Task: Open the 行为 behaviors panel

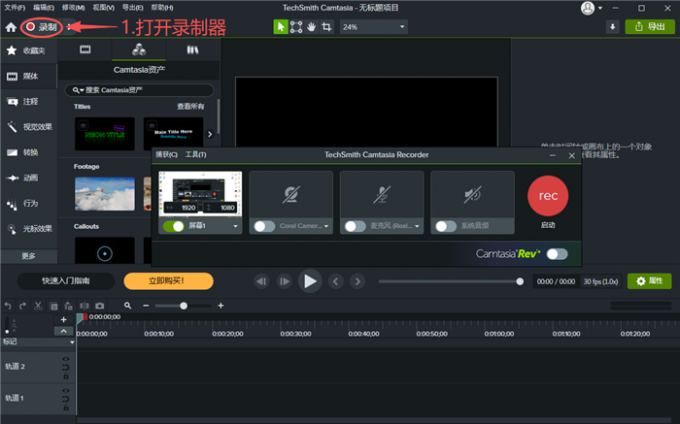Action: click(x=29, y=203)
